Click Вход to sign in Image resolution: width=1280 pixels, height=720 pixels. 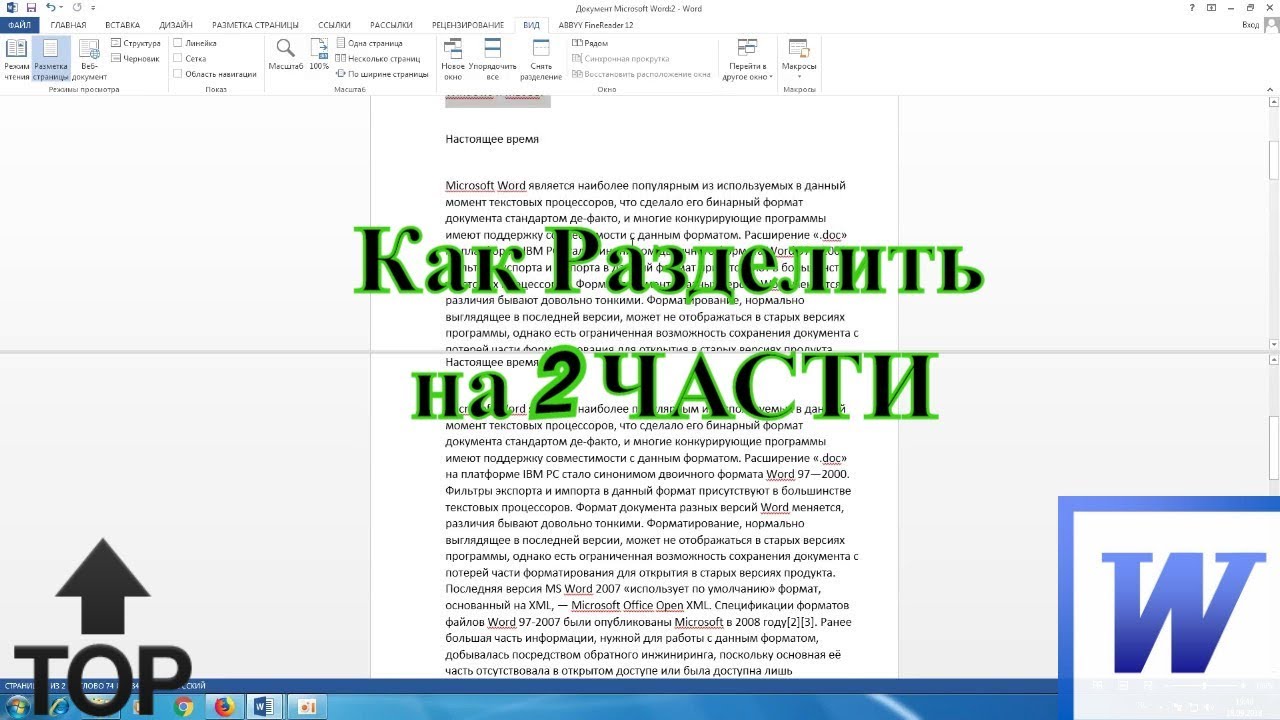1250,25
